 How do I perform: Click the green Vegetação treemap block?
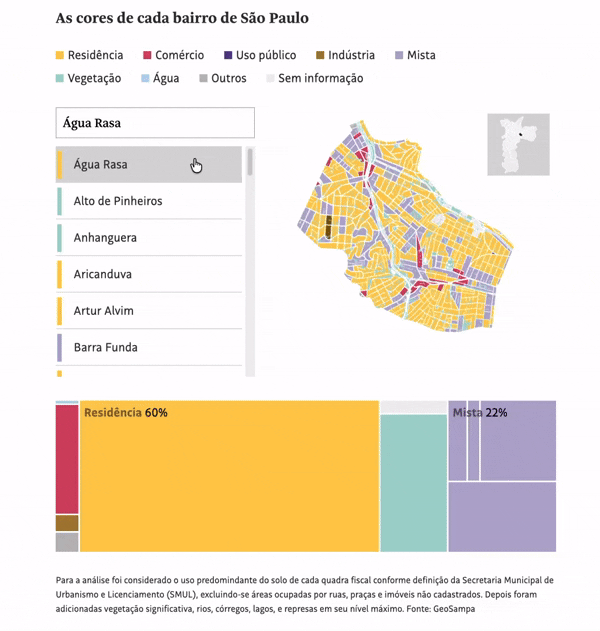click(414, 483)
